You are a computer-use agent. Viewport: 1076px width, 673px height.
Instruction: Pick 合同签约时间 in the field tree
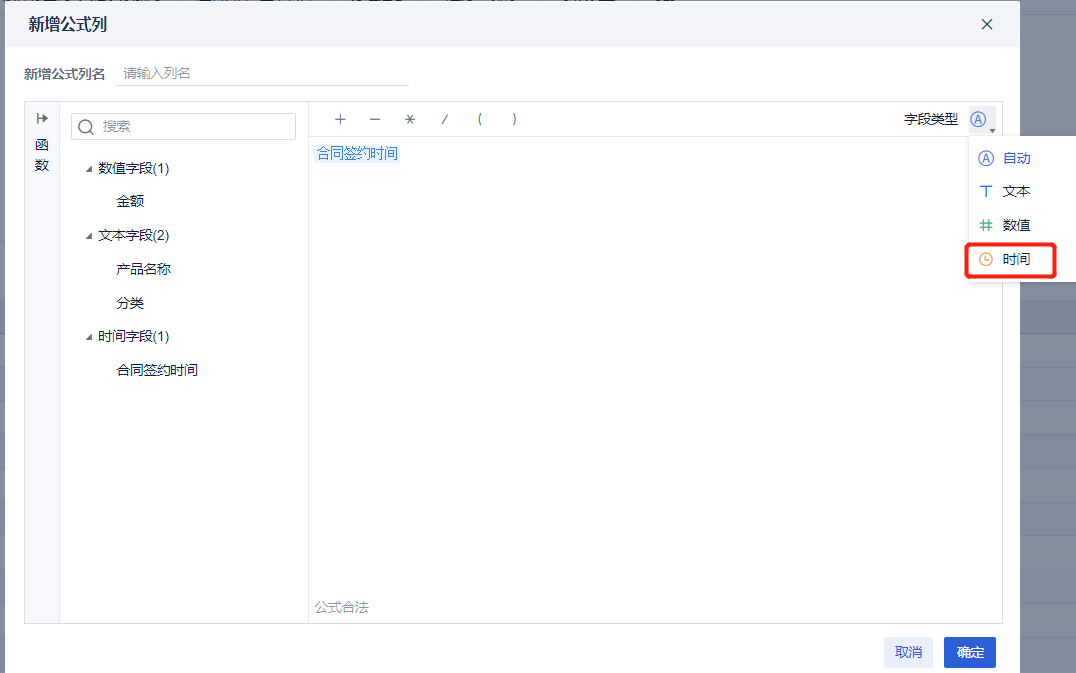157,370
